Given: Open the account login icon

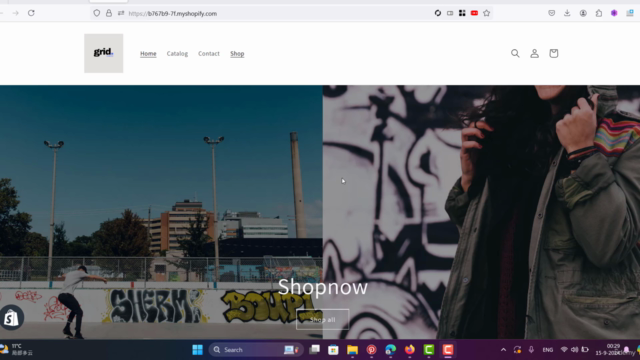Looking at the screenshot, I should tap(534, 53).
